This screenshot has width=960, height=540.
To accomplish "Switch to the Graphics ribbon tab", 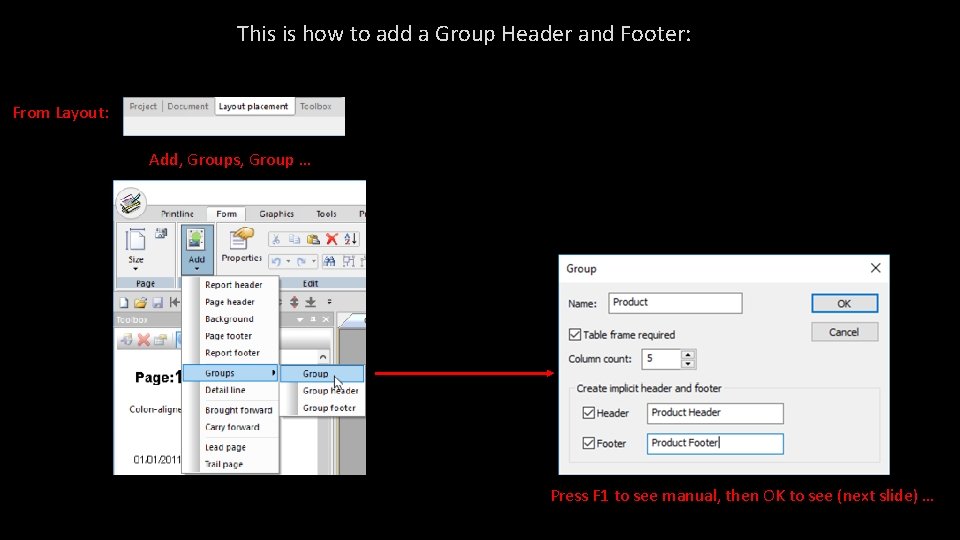I will click(x=277, y=214).
